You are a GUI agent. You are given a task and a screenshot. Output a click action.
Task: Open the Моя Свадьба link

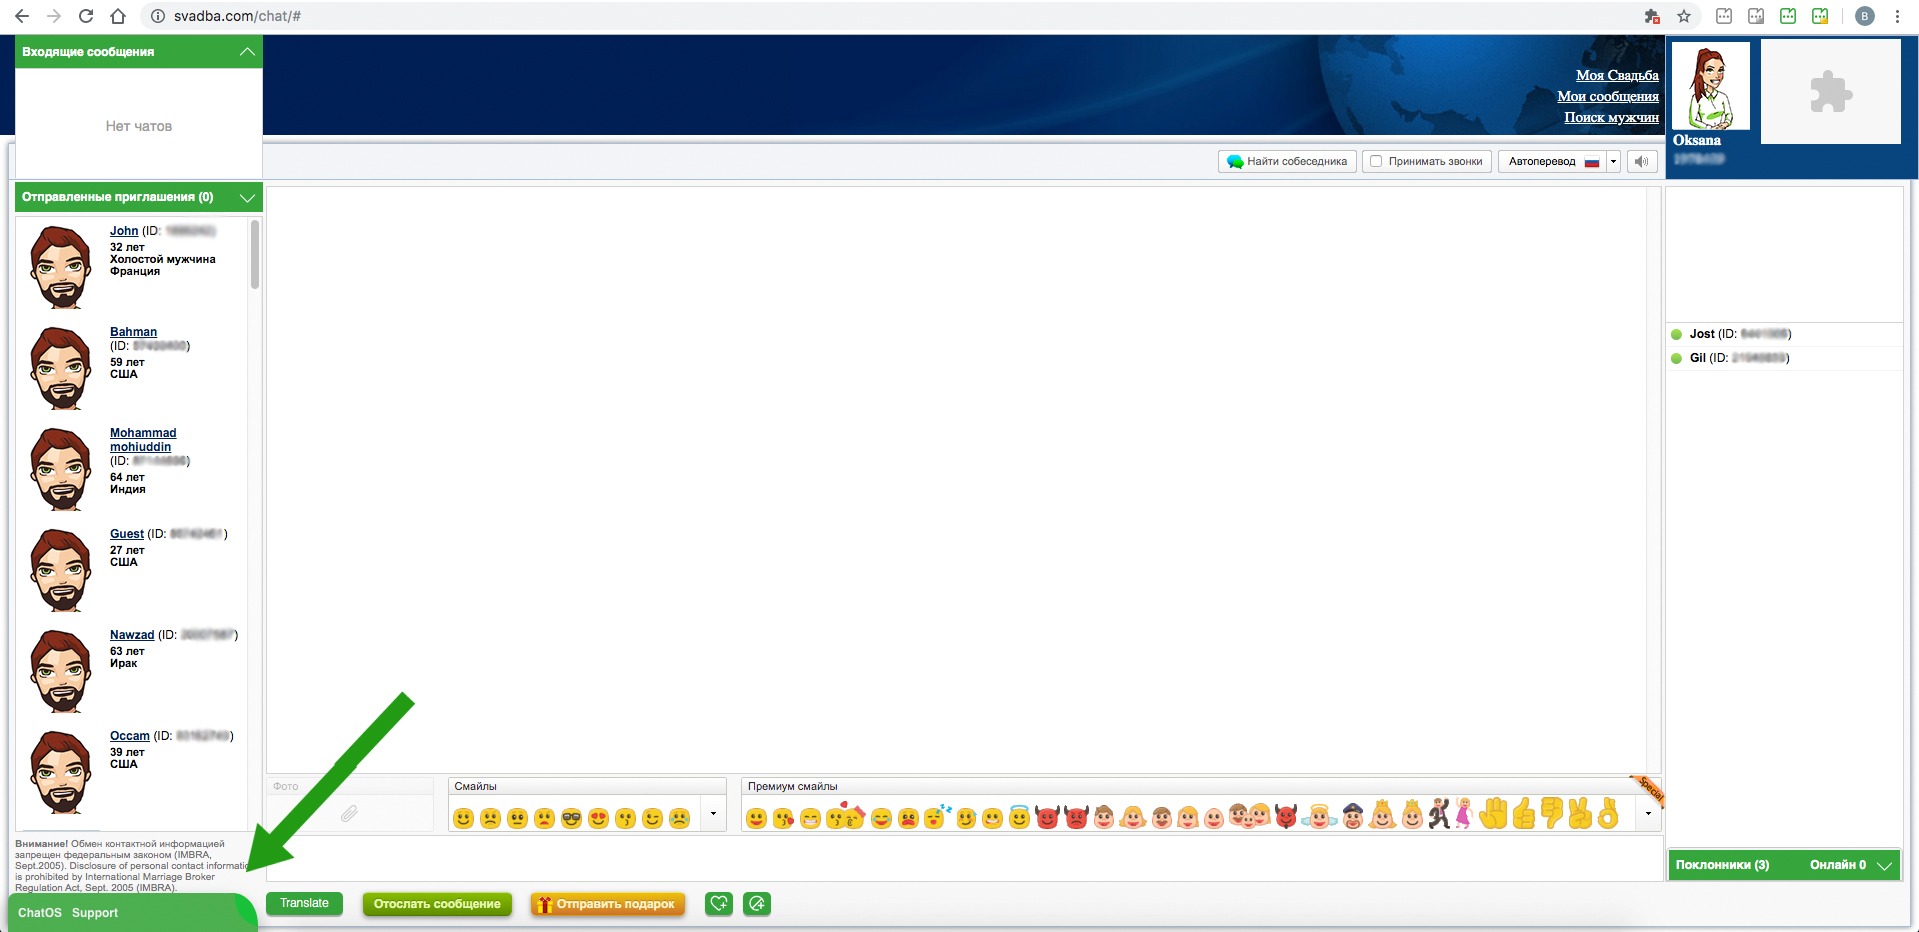(1617, 75)
